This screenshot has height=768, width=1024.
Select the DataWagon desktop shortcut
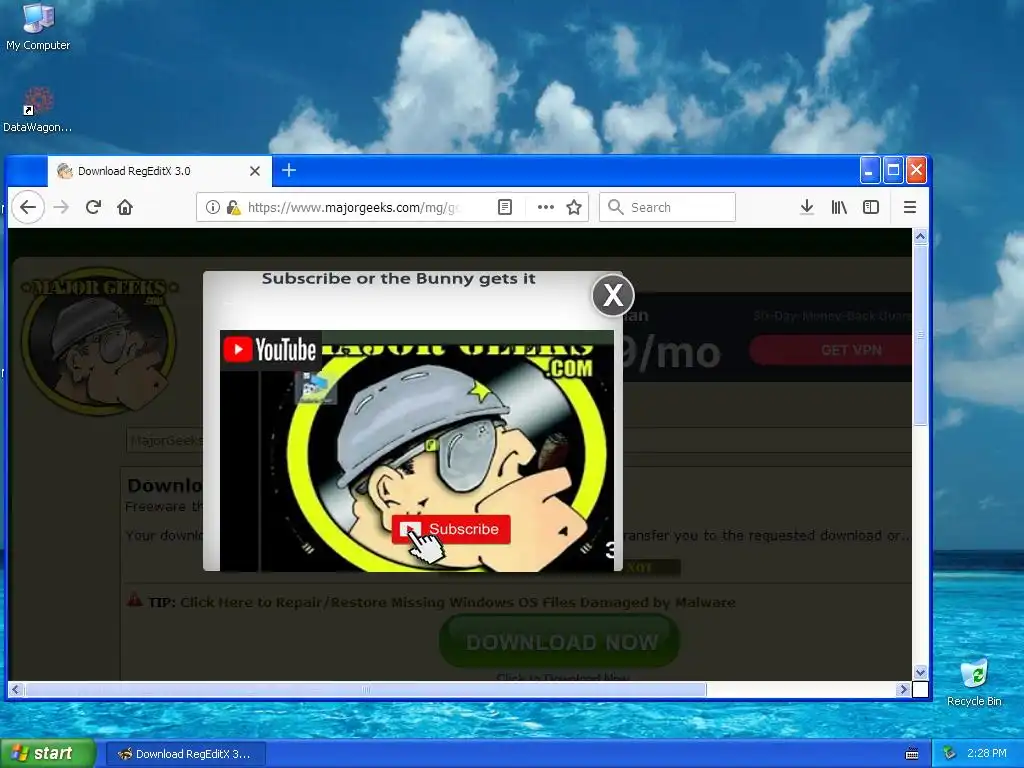click(38, 110)
